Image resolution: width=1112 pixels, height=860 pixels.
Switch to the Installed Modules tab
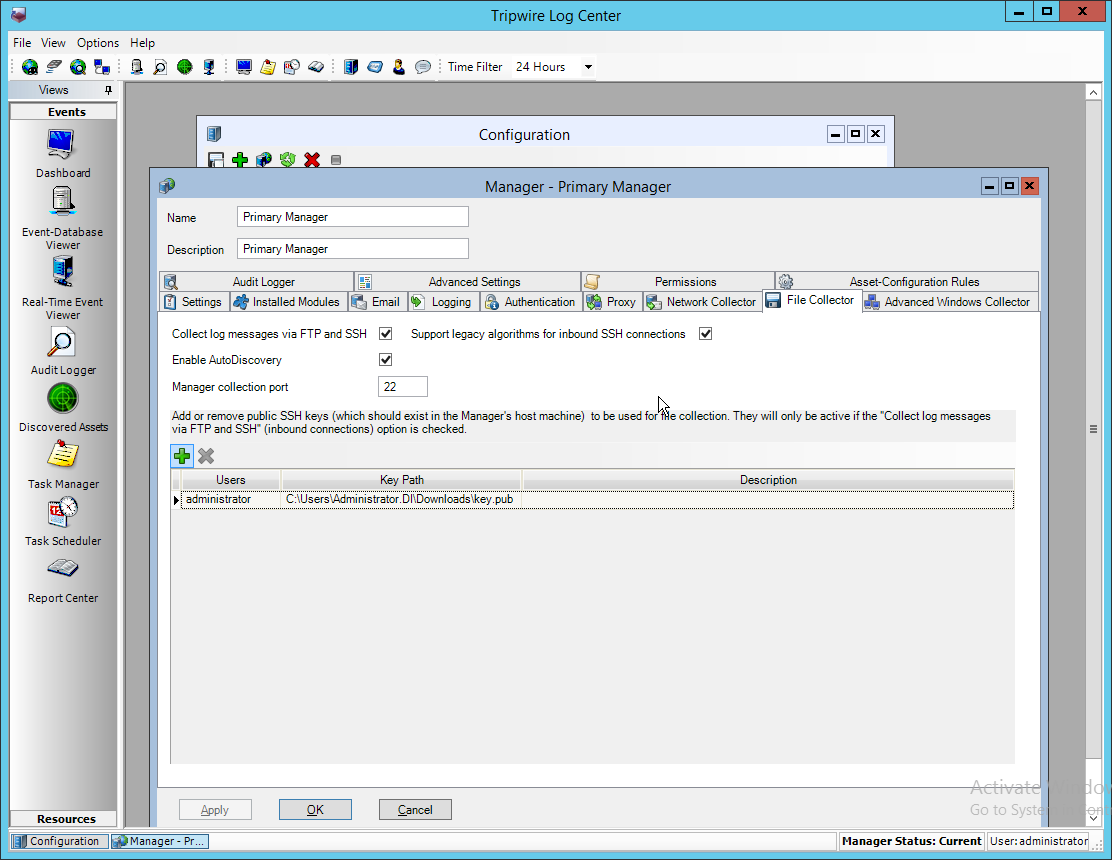coord(289,302)
